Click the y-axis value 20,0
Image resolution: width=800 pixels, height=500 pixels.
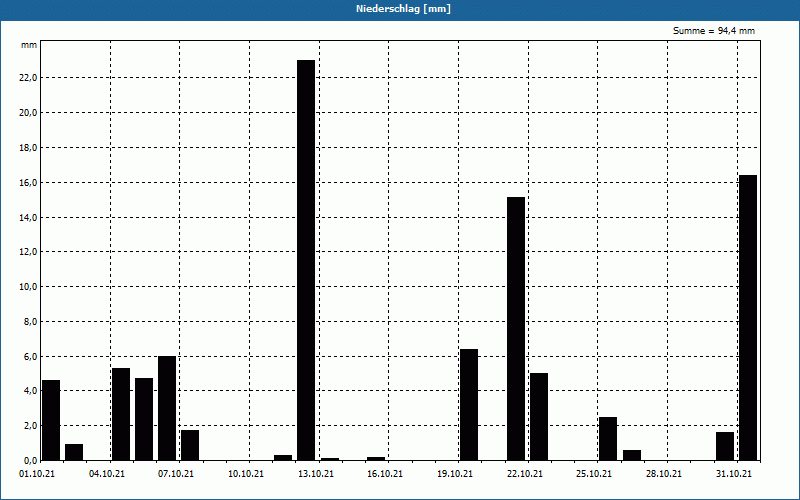[28, 113]
